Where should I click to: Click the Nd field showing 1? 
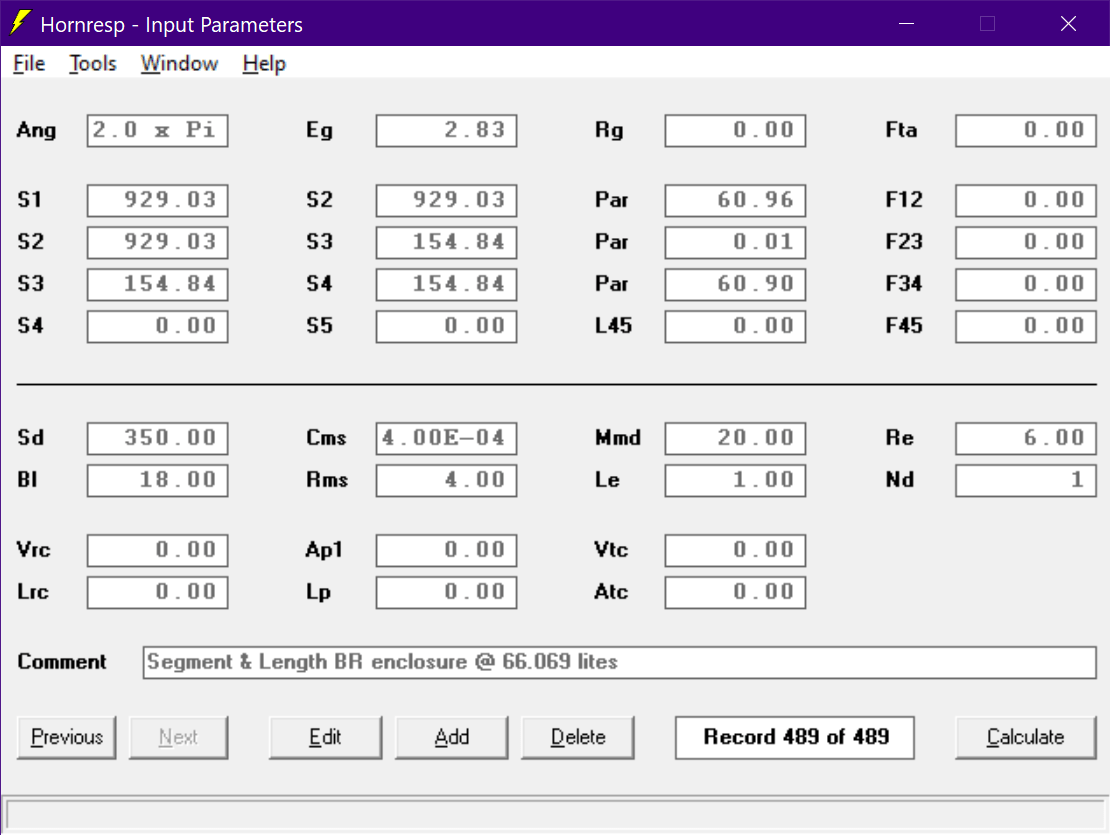(1025, 480)
